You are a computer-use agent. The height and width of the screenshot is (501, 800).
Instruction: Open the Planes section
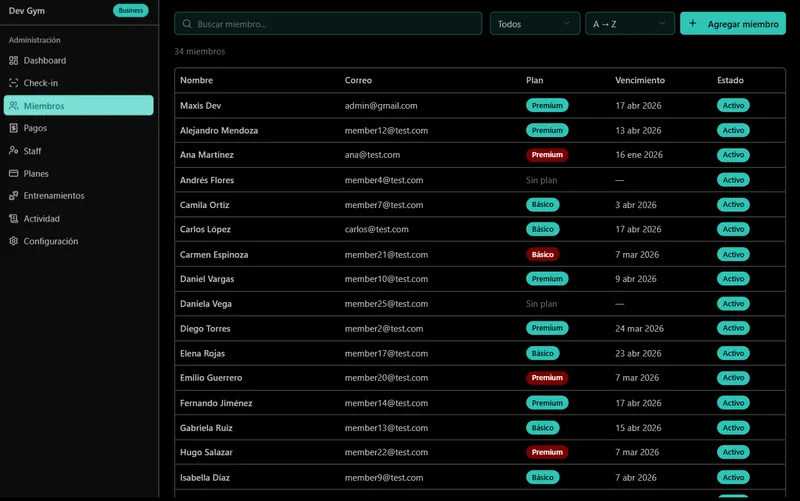tap(78, 173)
